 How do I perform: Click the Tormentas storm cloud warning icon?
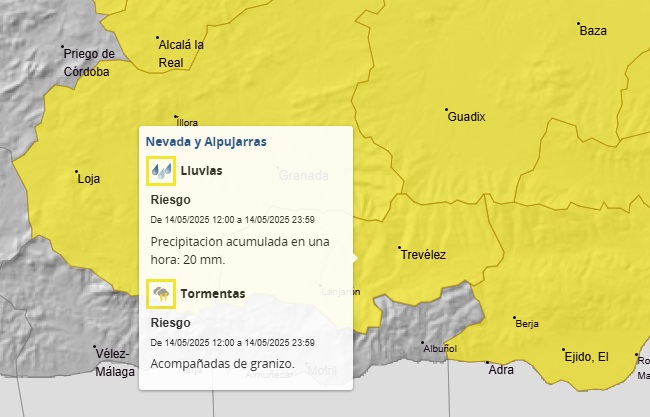click(x=161, y=294)
